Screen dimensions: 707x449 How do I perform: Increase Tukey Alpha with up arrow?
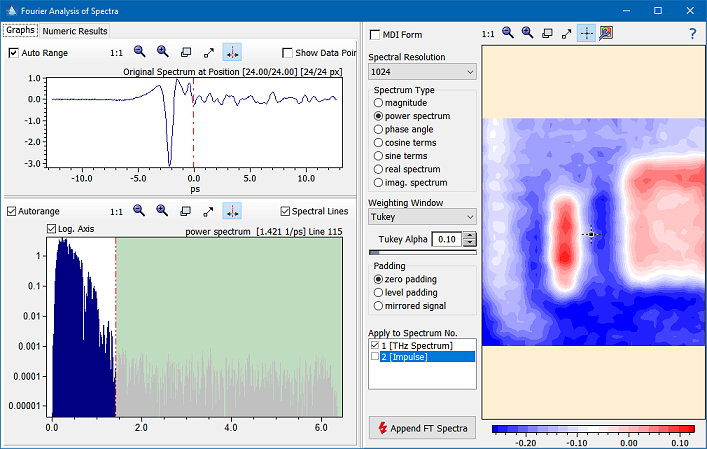click(470, 235)
